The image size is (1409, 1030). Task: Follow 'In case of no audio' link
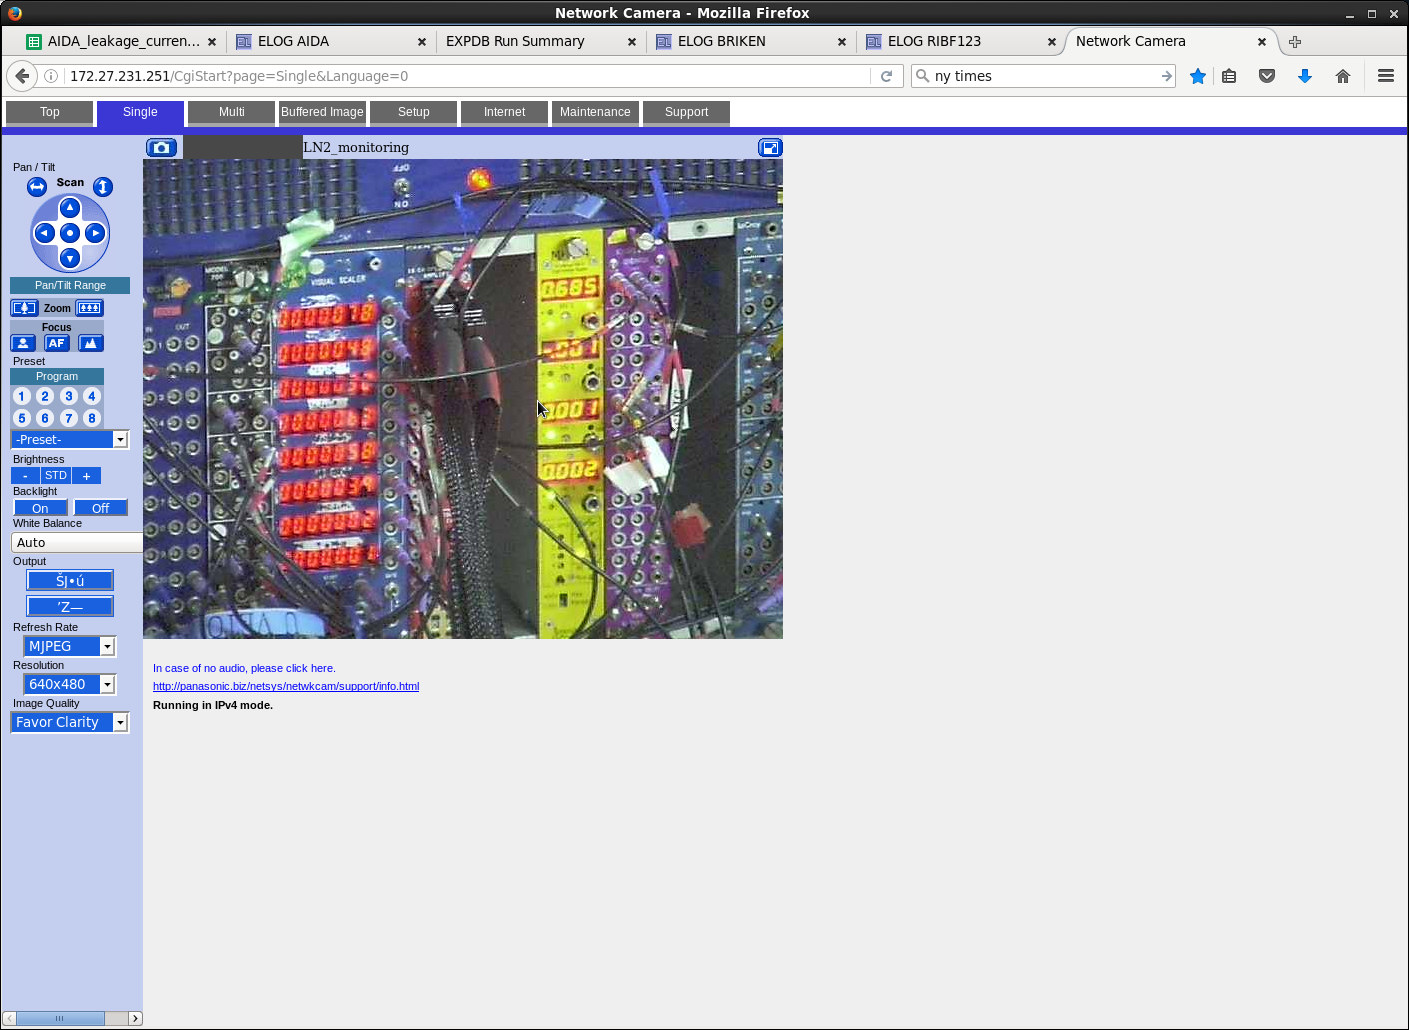click(x=244, y=668)
